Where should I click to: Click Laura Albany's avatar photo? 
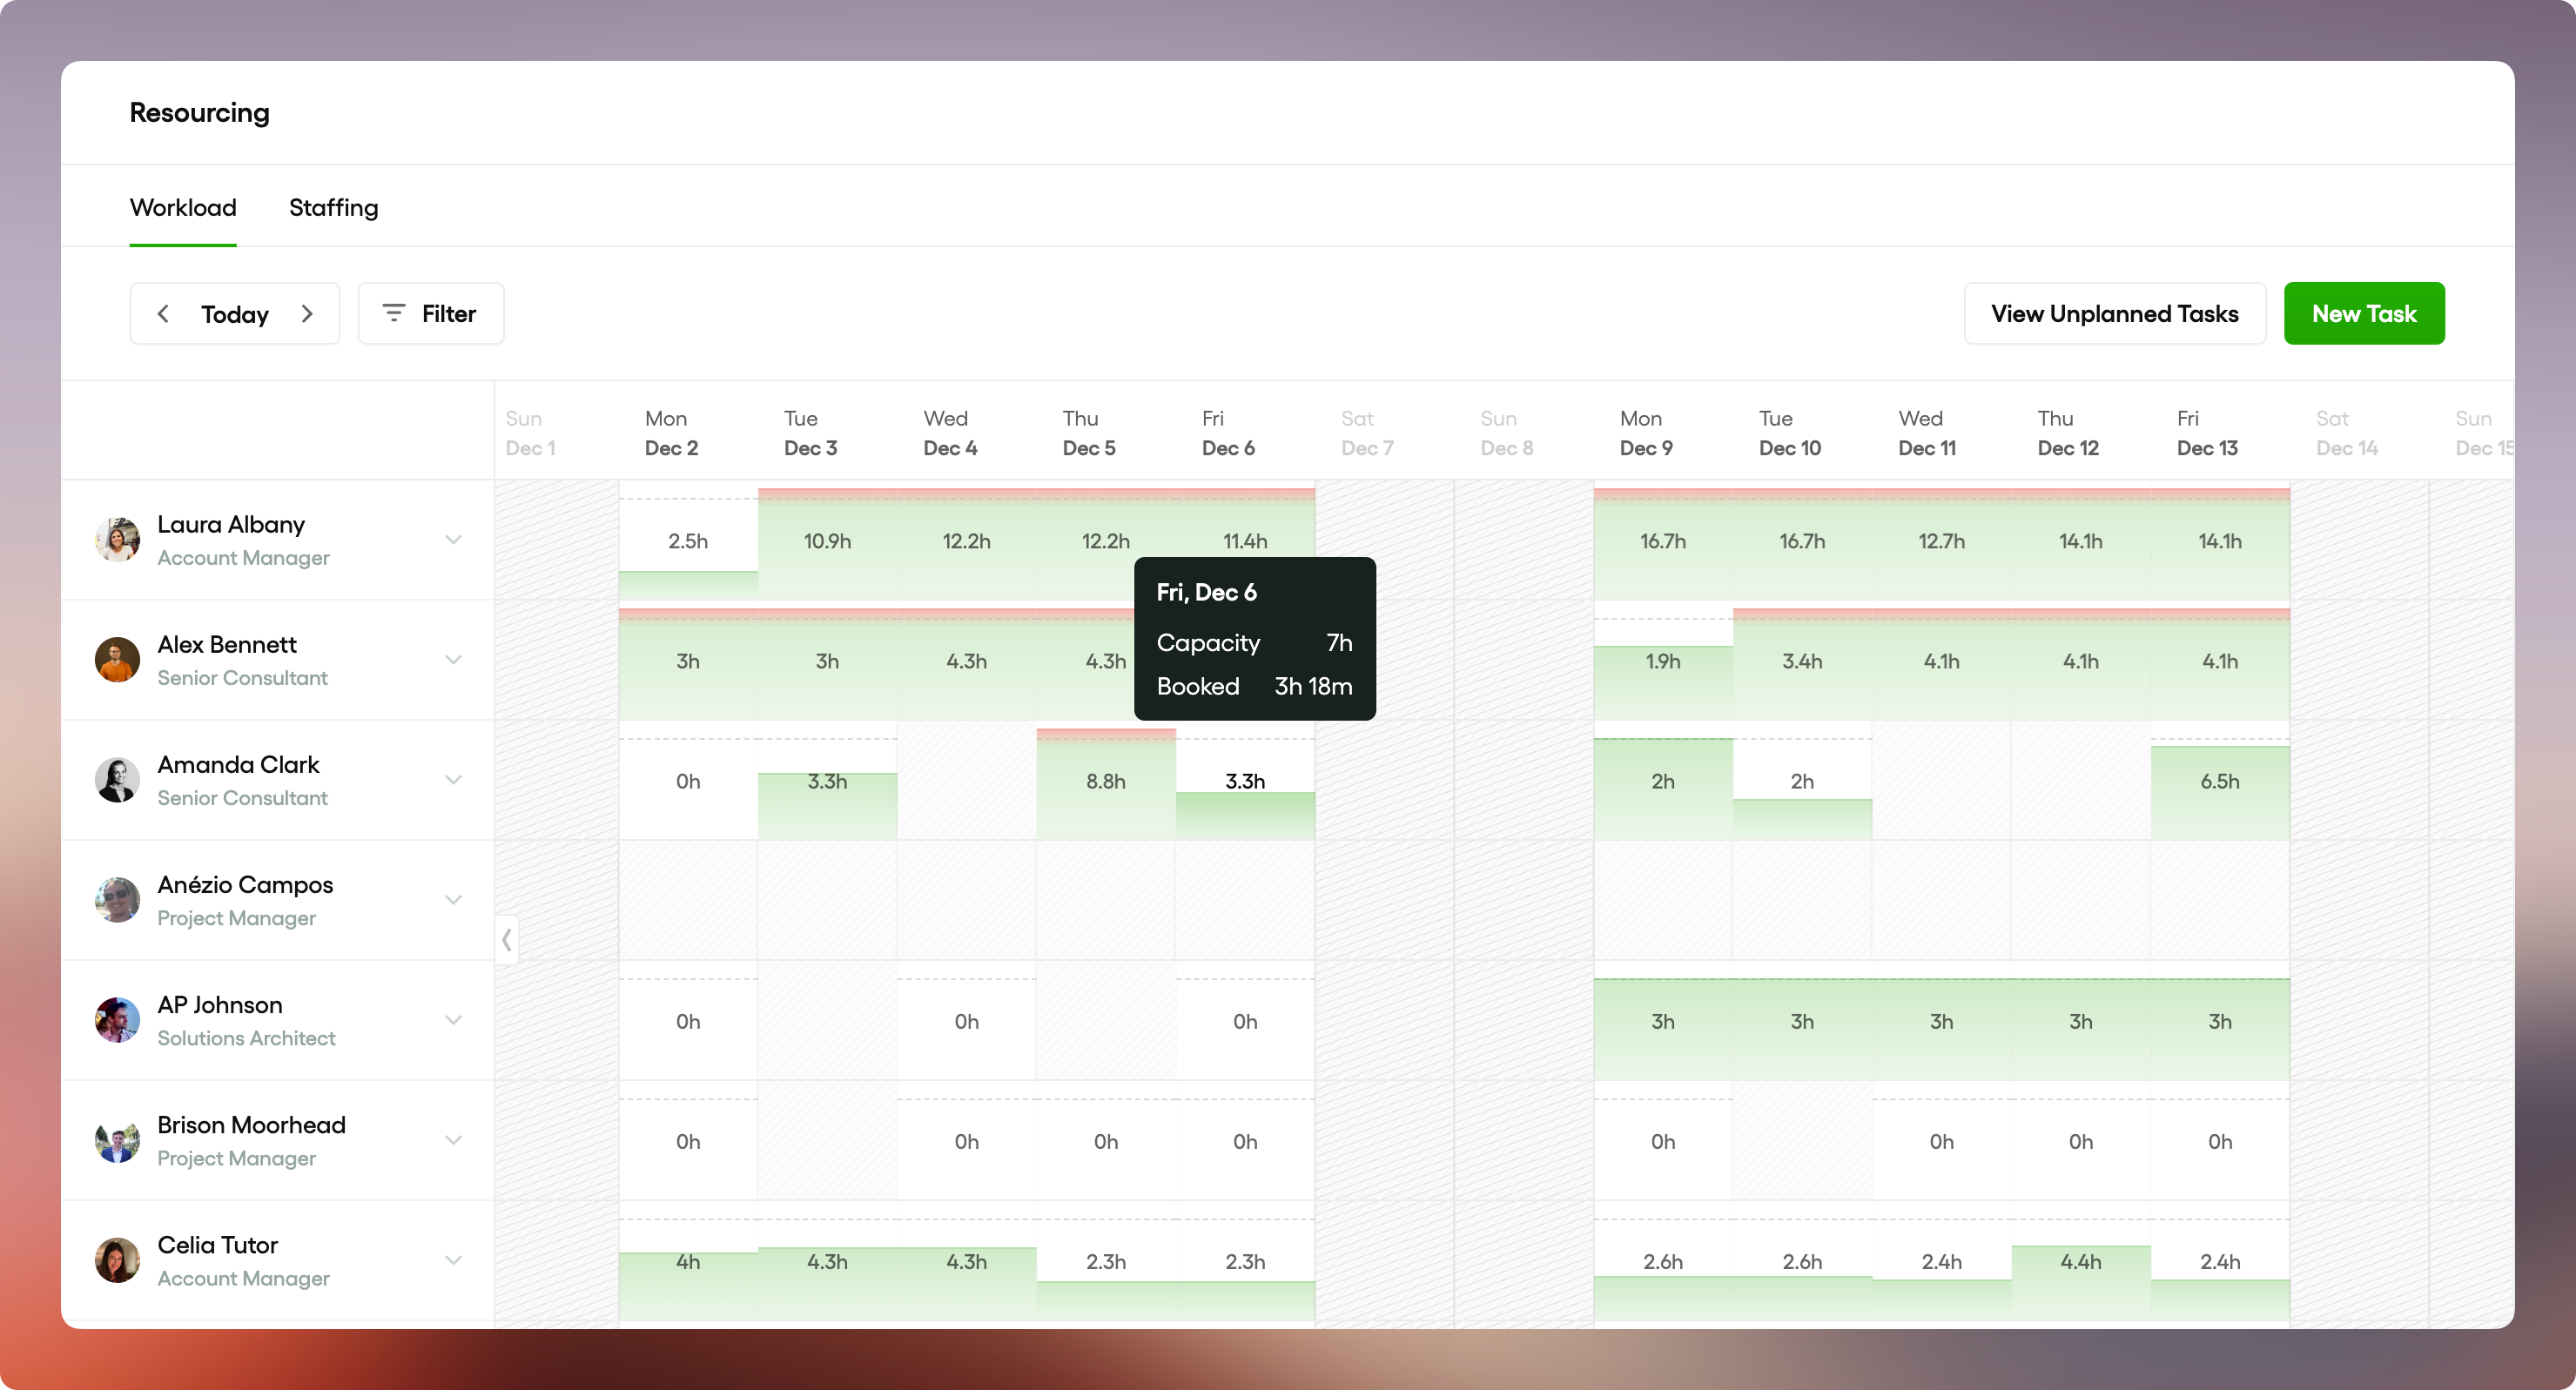117,540
